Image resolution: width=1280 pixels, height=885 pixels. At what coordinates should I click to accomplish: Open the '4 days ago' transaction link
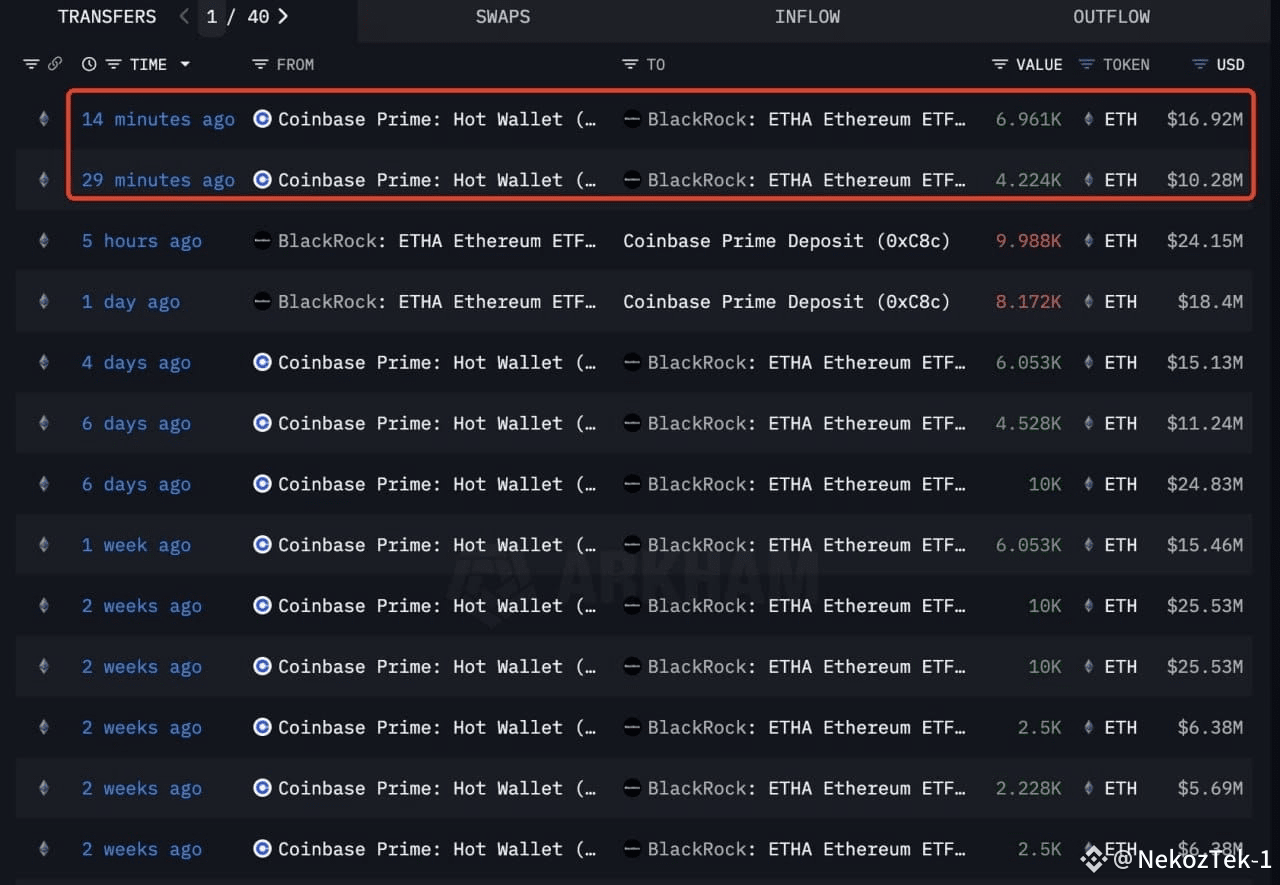coord(136,363)
